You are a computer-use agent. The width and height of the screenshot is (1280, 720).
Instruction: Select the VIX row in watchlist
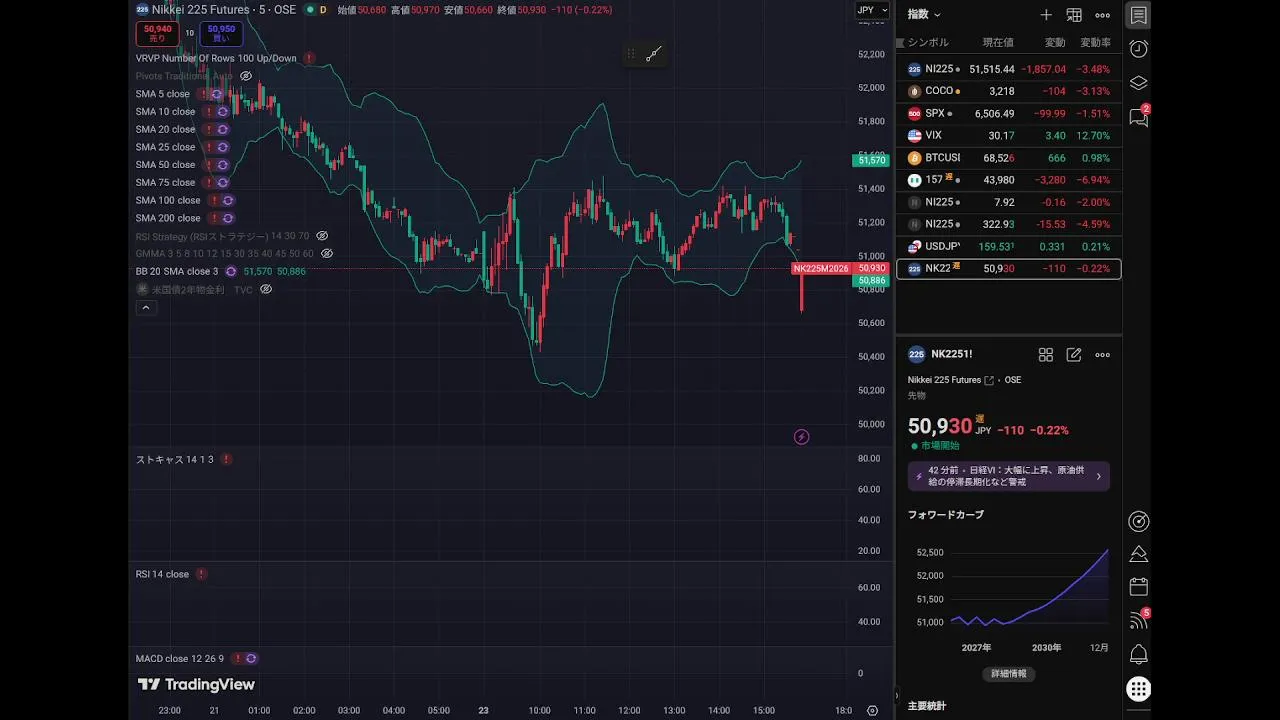click(1008, 135)
